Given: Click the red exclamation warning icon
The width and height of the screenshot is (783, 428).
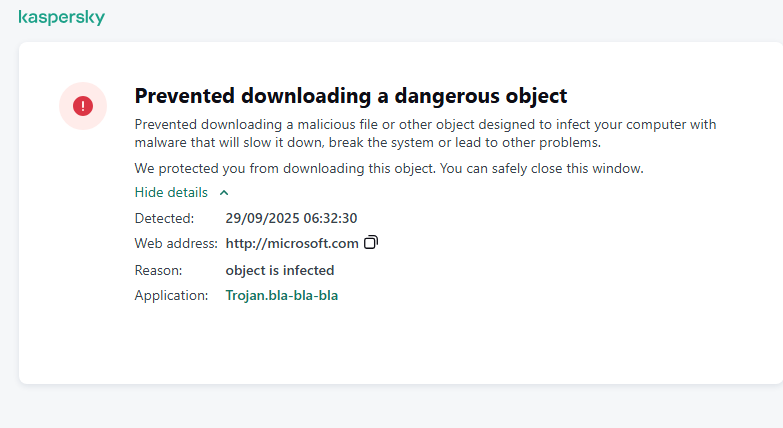Looking at the screenshot, I should click(83, 105).
